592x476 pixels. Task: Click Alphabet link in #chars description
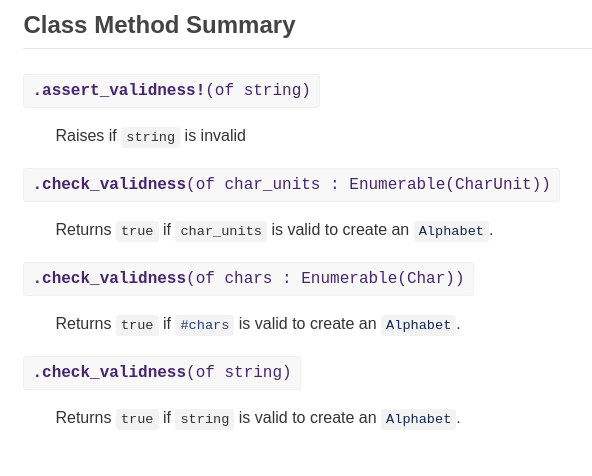pyautogui.click(x=418, y=325)
